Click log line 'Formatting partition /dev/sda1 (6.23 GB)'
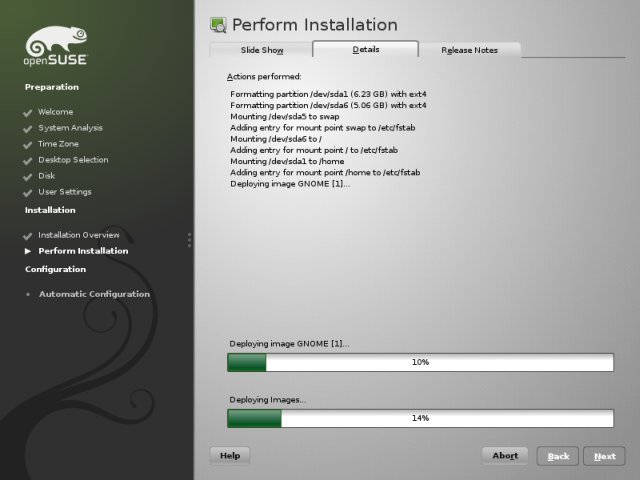 328,94
